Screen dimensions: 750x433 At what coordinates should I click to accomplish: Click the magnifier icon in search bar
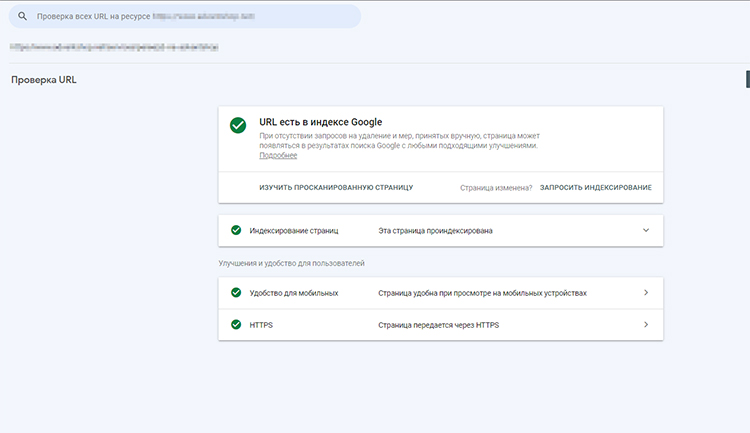23,17
